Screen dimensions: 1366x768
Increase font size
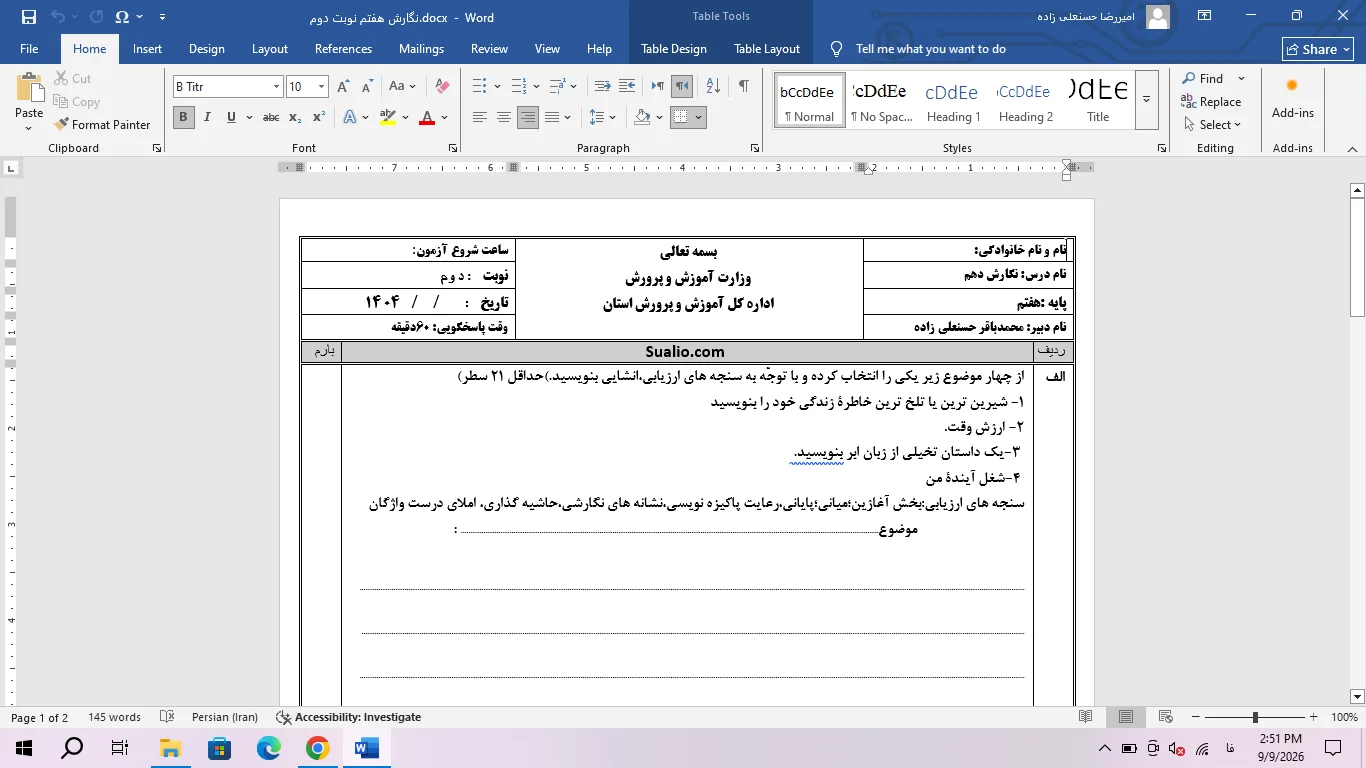click(344, 87)
